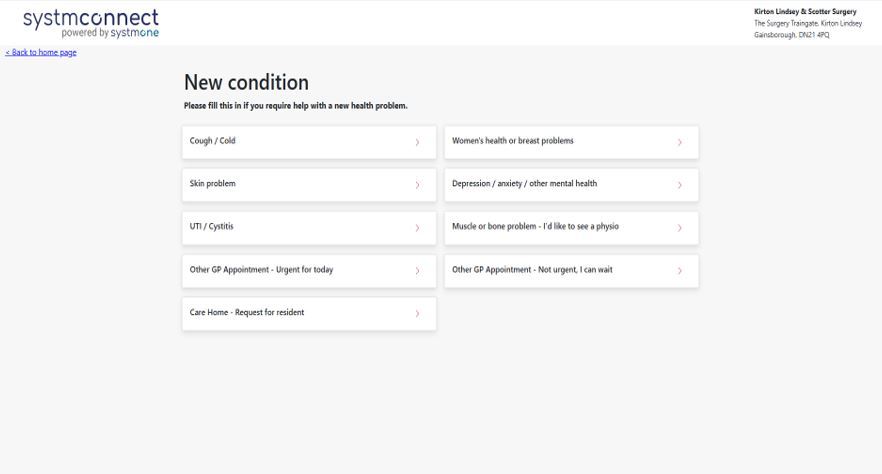Go back to home page link
Image resolution: width=882 pixels, height=474 pixels.
coord(41,53)
